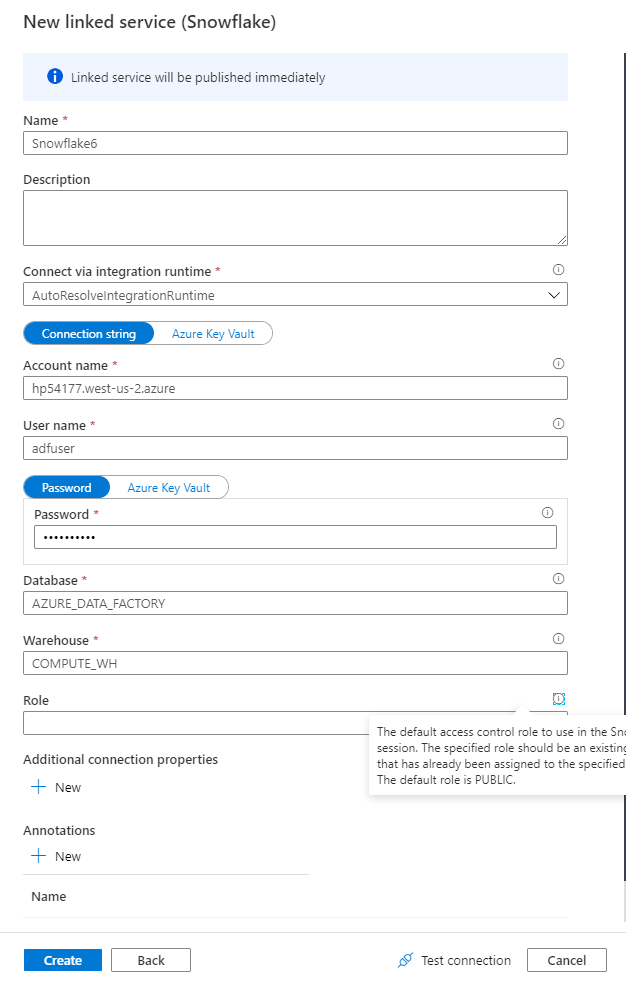The height and width of the screenshot is (987, 626).
Task: Focus the Role input field
Action: click(190, 723)
